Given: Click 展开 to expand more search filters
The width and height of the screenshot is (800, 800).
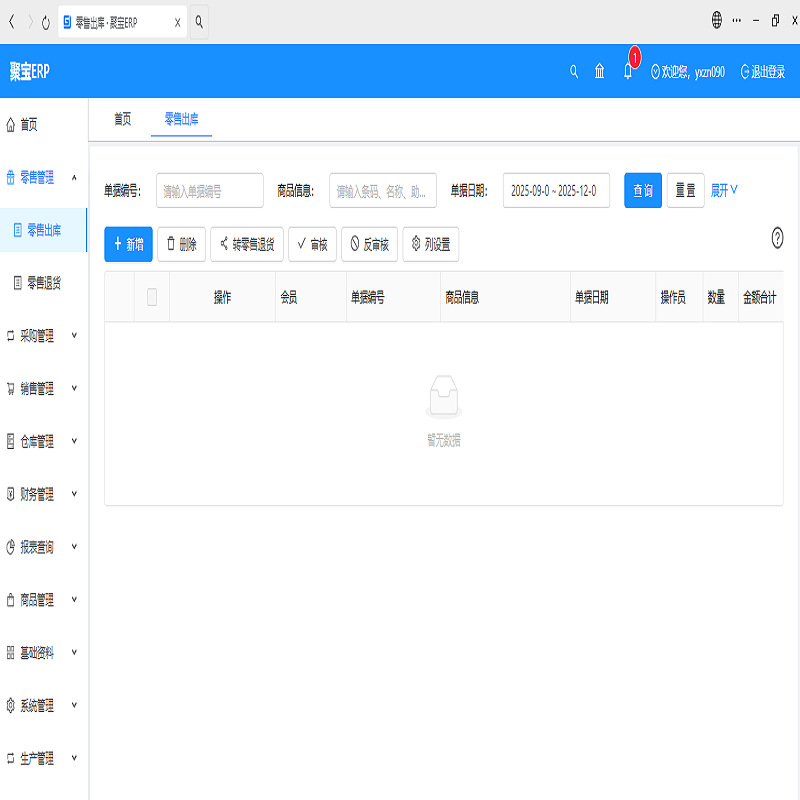Looking at the screenshot, I should tap(719, 190).
